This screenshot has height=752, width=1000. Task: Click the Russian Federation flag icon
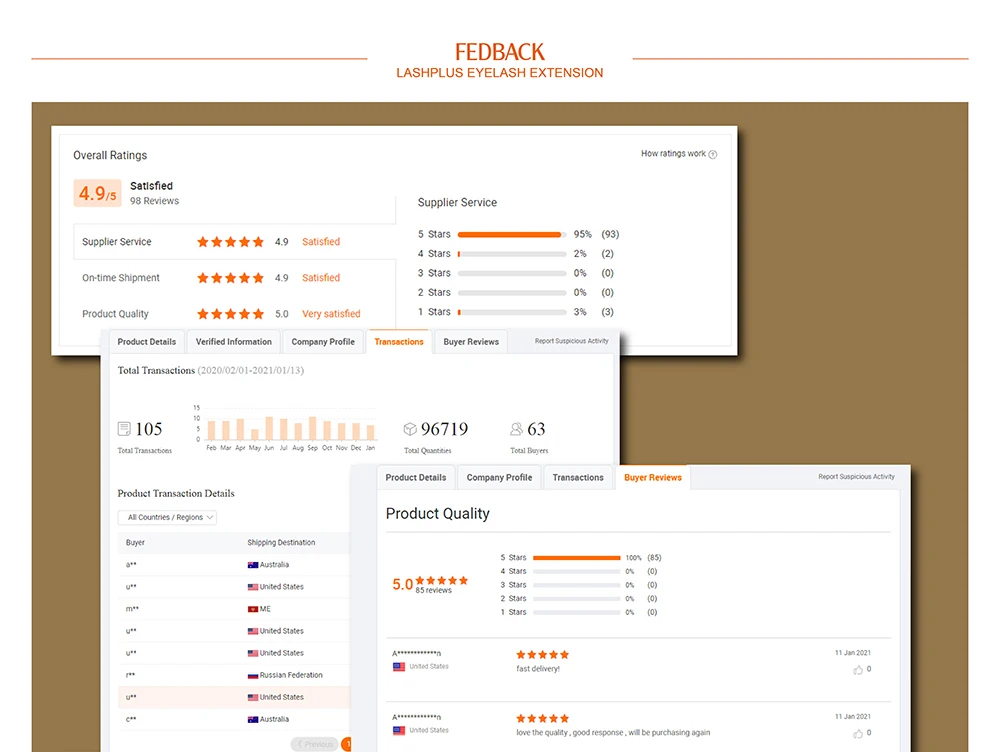[x=253, y=675]
